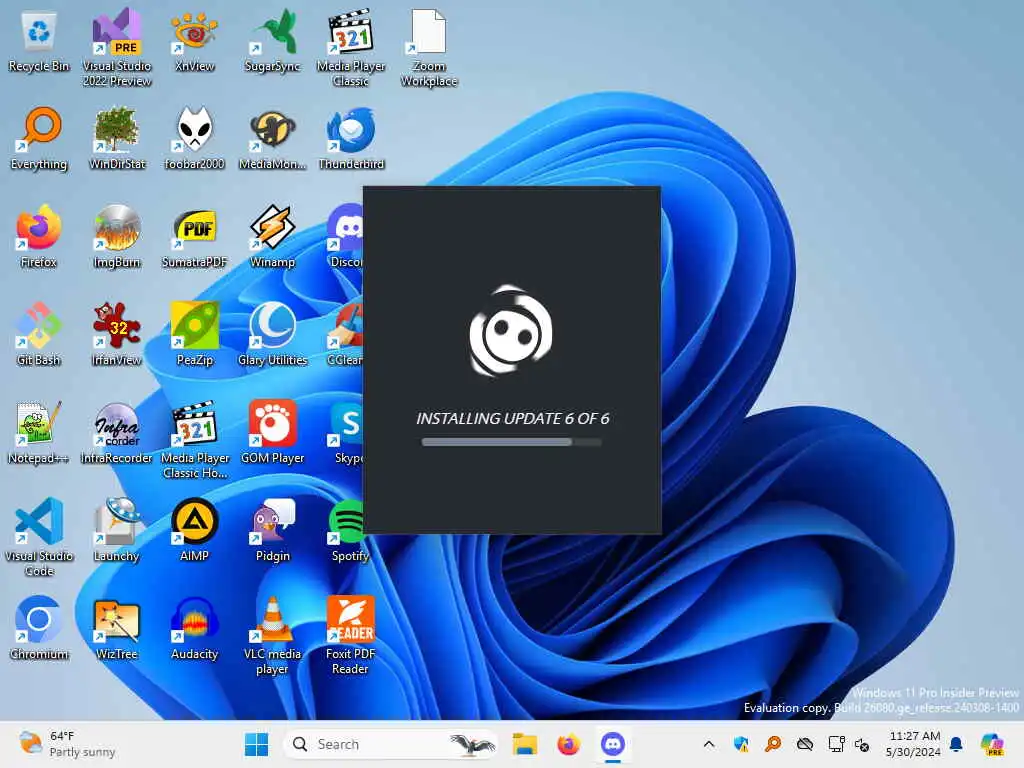Launch the Winamp desktop icon

[x=272, y=236]
